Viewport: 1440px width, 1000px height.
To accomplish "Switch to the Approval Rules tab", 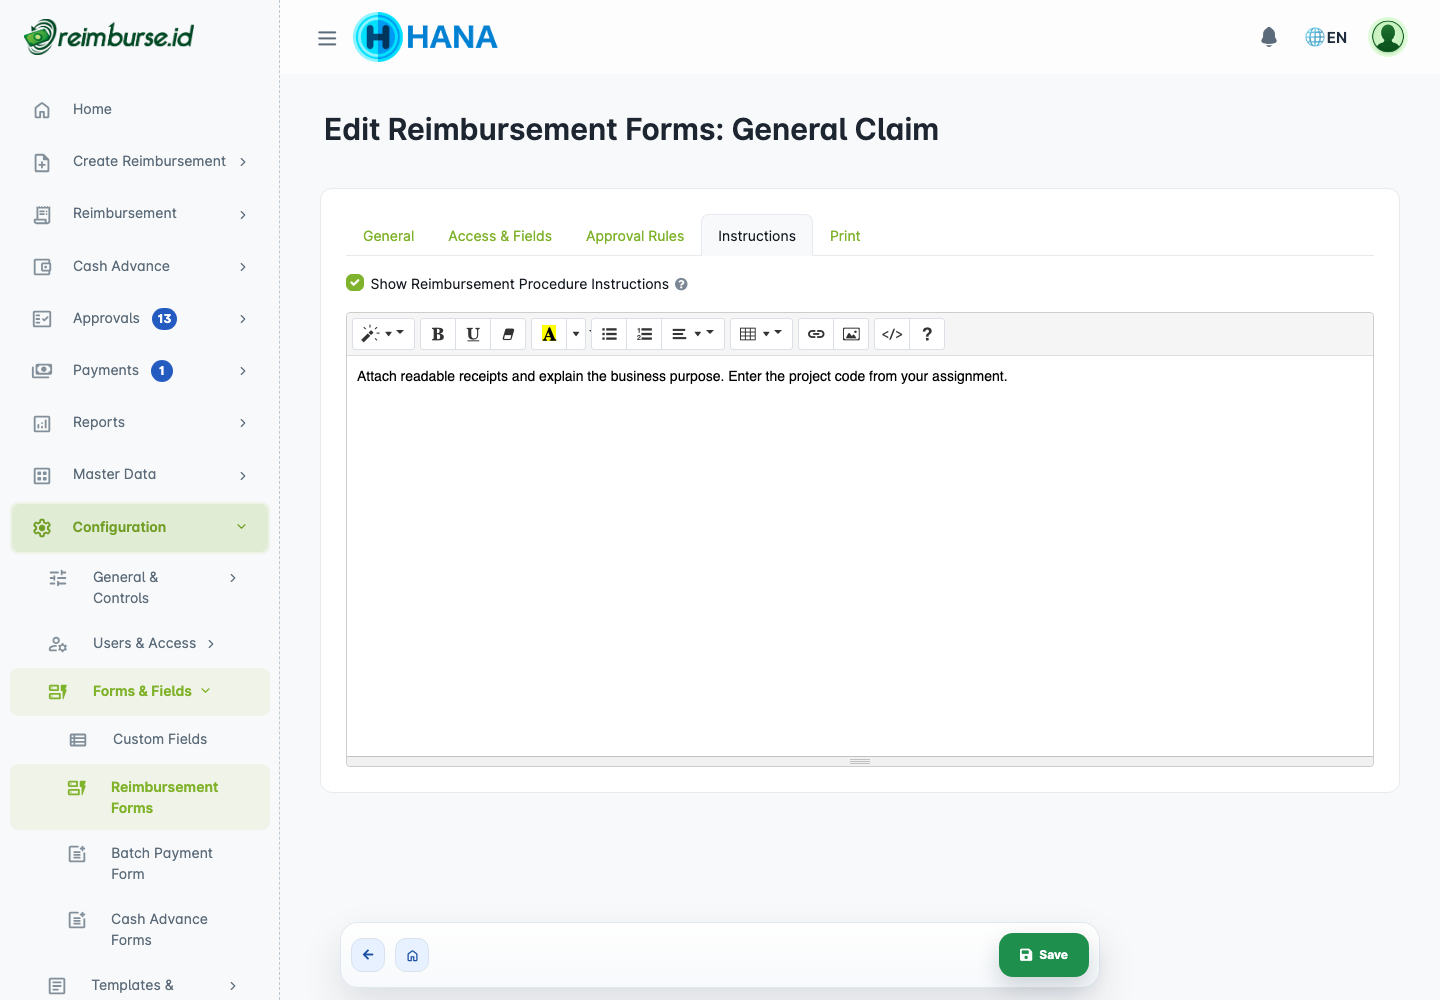I will [635, 236].
